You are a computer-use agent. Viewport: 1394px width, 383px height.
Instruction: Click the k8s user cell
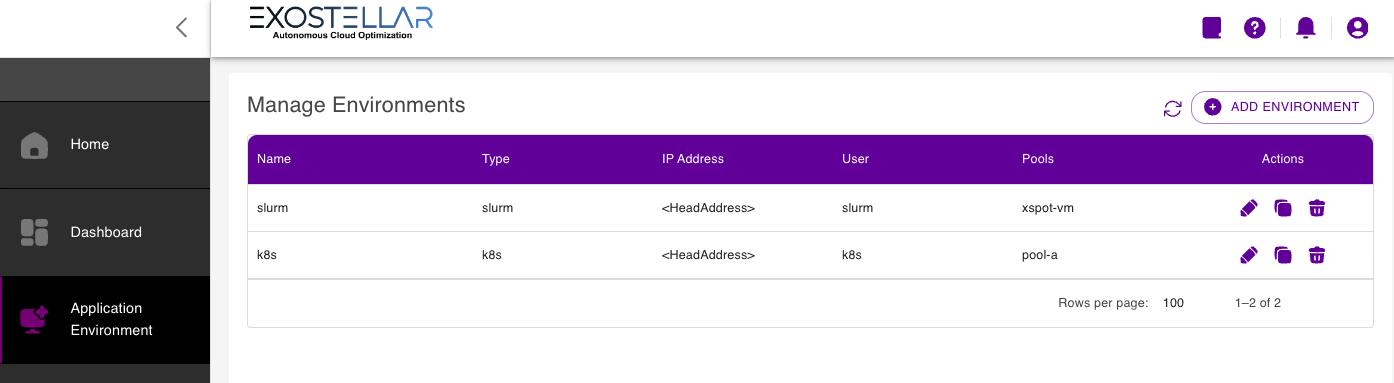pyautogui.click(x=852, y=255)
